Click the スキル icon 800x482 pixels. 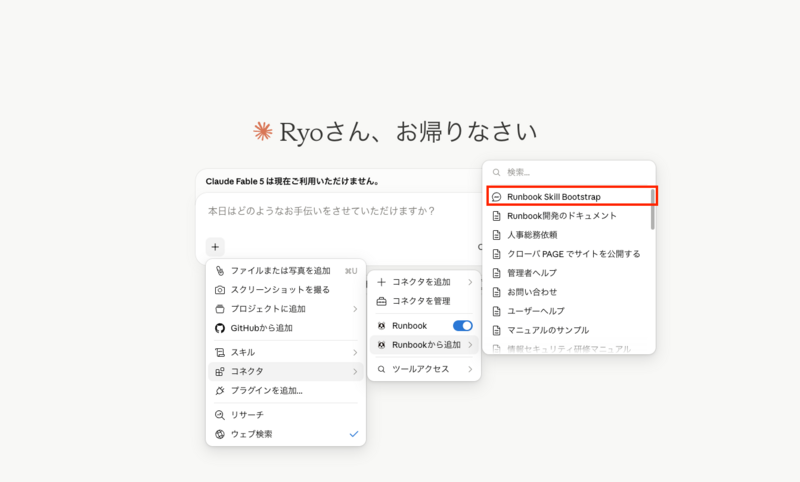point(220,352)
